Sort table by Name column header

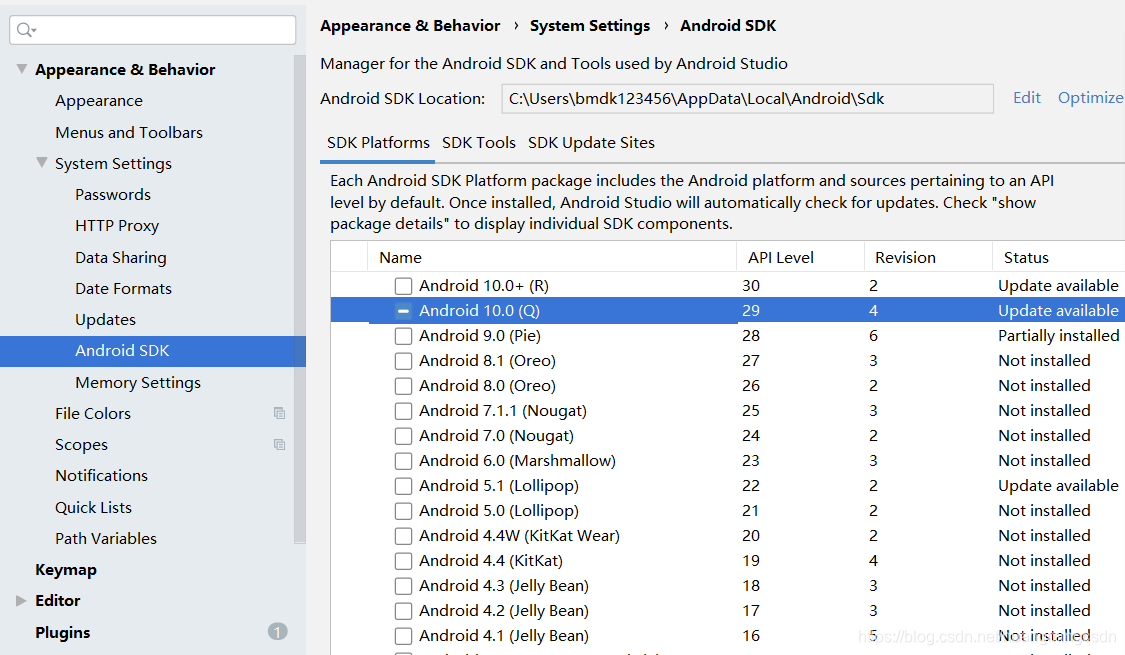552,258
